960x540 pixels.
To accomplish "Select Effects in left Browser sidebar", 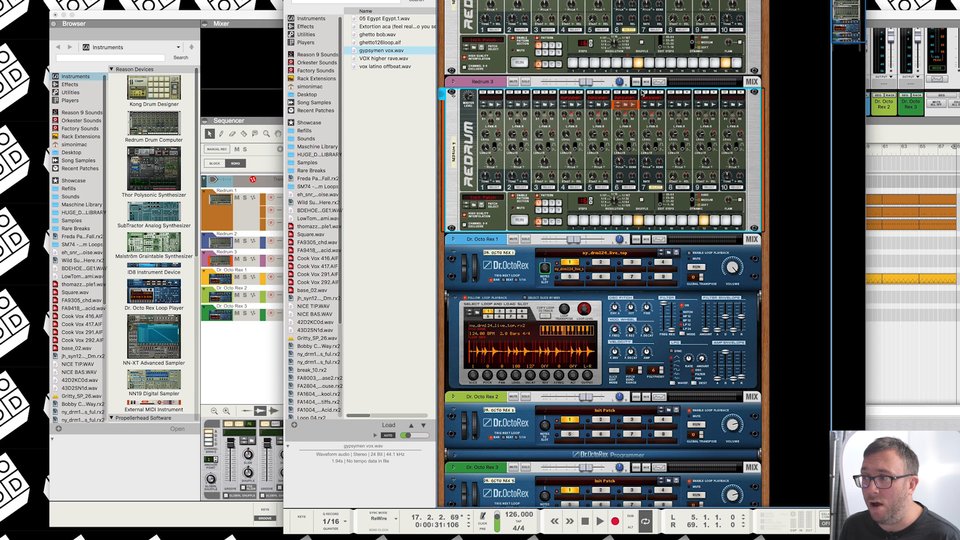I will pyautogui.click(x=70, y=84).
